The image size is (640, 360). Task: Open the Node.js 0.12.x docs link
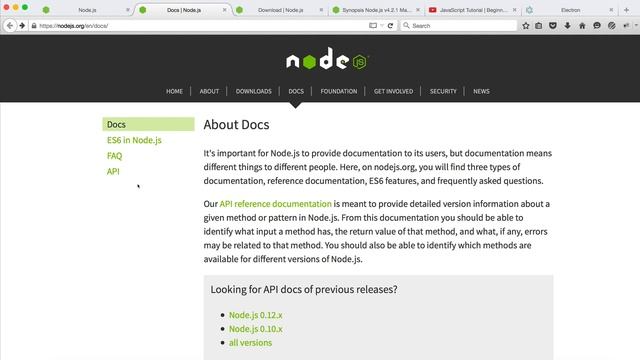pos(256,315)
